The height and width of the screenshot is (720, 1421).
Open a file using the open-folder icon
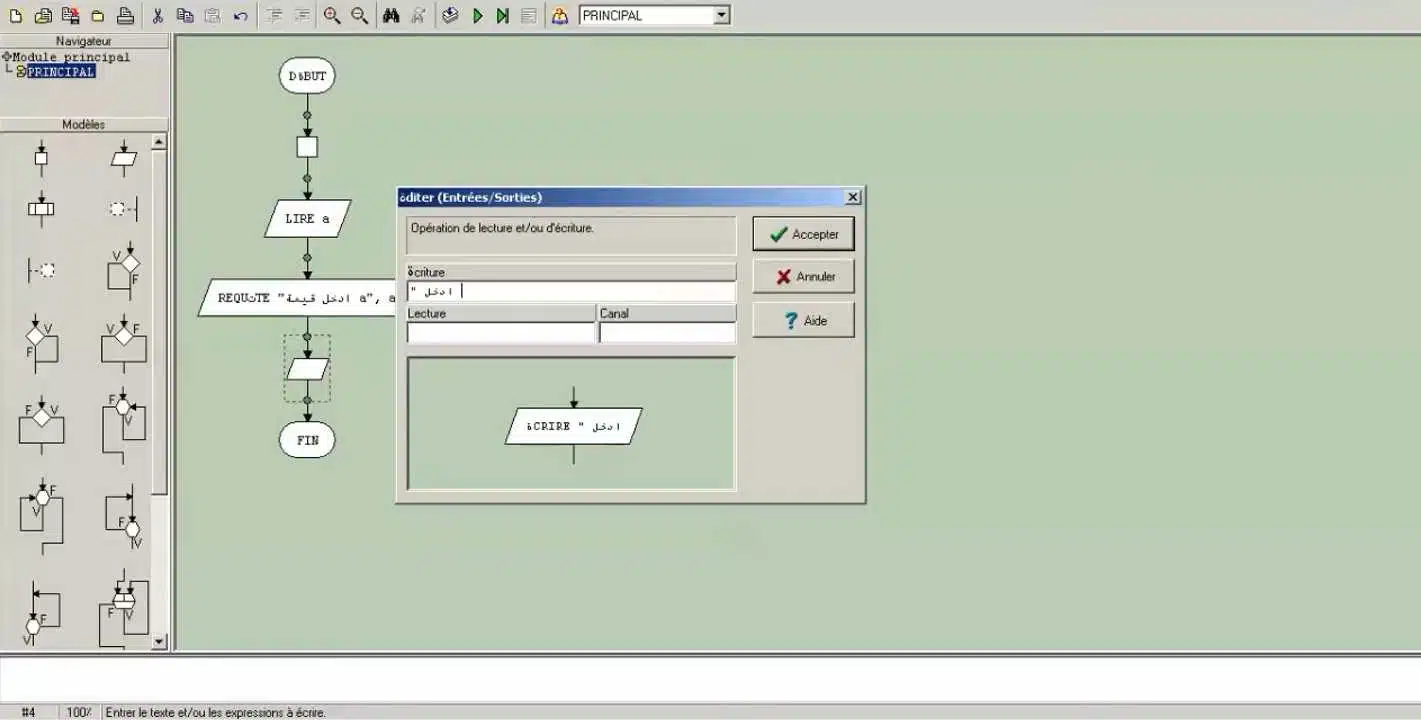(x=43, y=15)
